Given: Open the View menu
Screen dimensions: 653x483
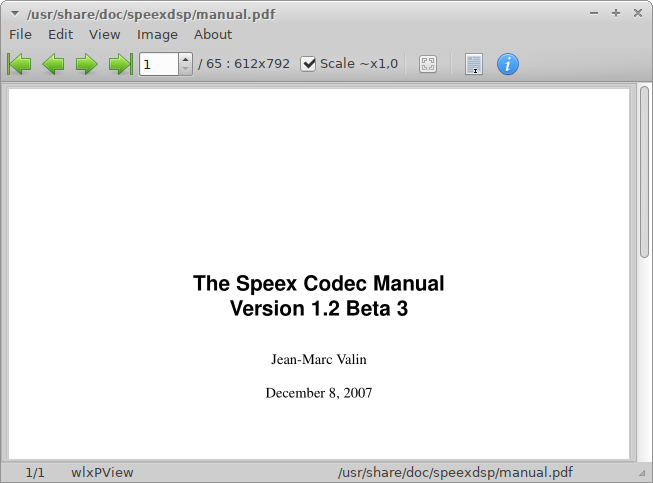Looking at the screenshot, I should [x=105, y=35].
